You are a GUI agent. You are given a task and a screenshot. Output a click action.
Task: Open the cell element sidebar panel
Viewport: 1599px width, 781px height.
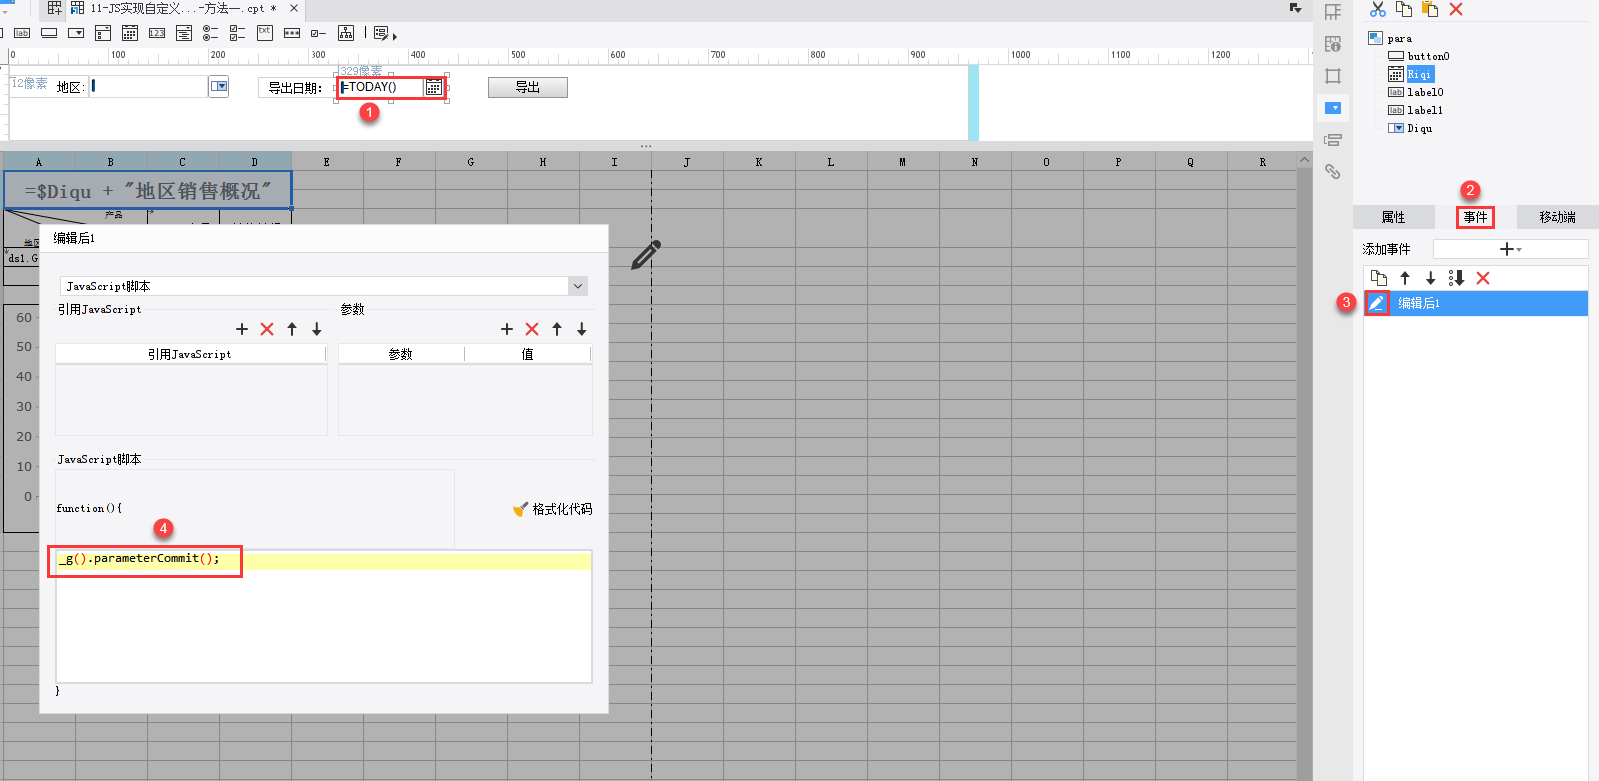tap(1333, 12)
